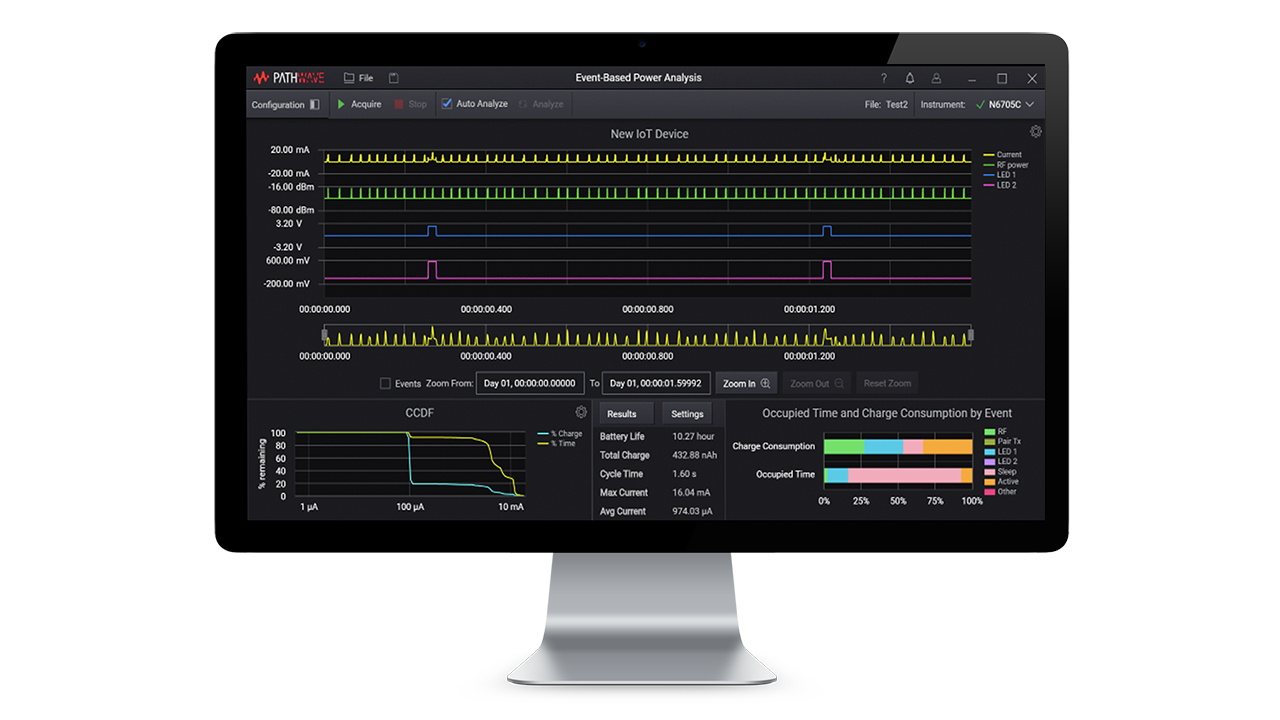This screenshot has width=1280, height=720.
Task: Click the PathWave logo
Action: tap(288, 78)
